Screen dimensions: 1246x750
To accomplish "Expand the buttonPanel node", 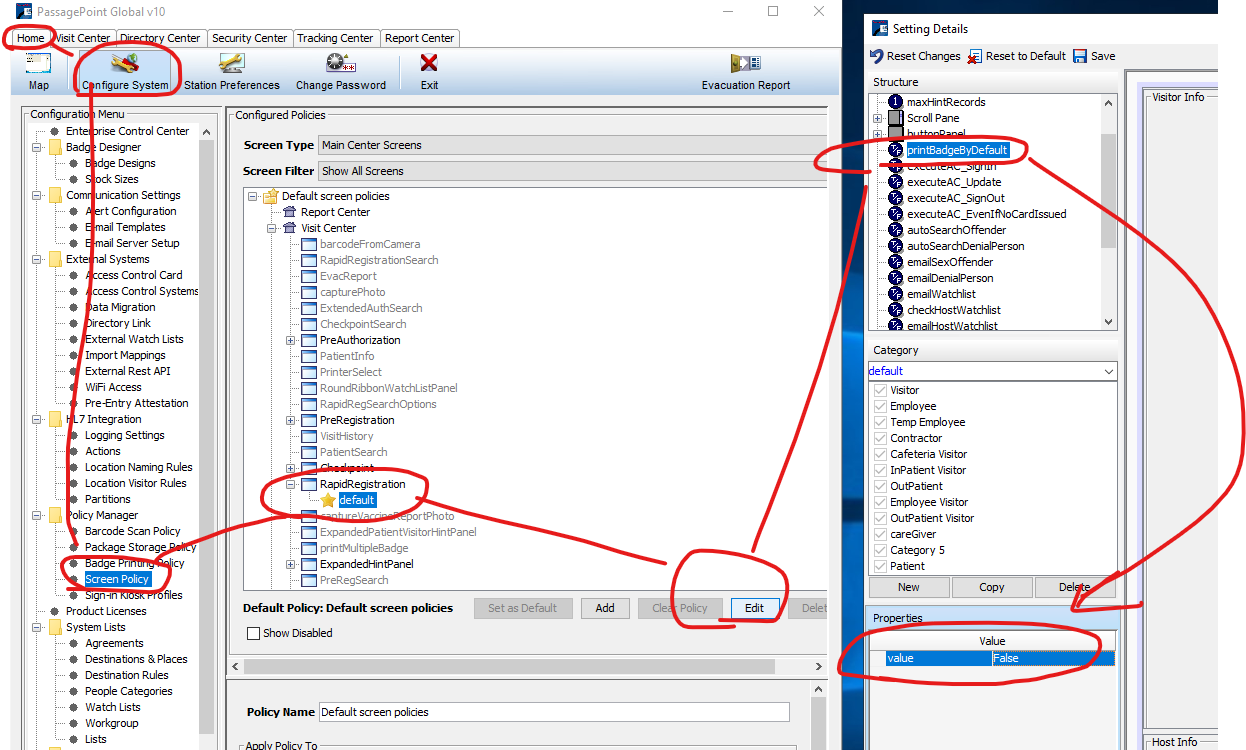I will (877, 134).
